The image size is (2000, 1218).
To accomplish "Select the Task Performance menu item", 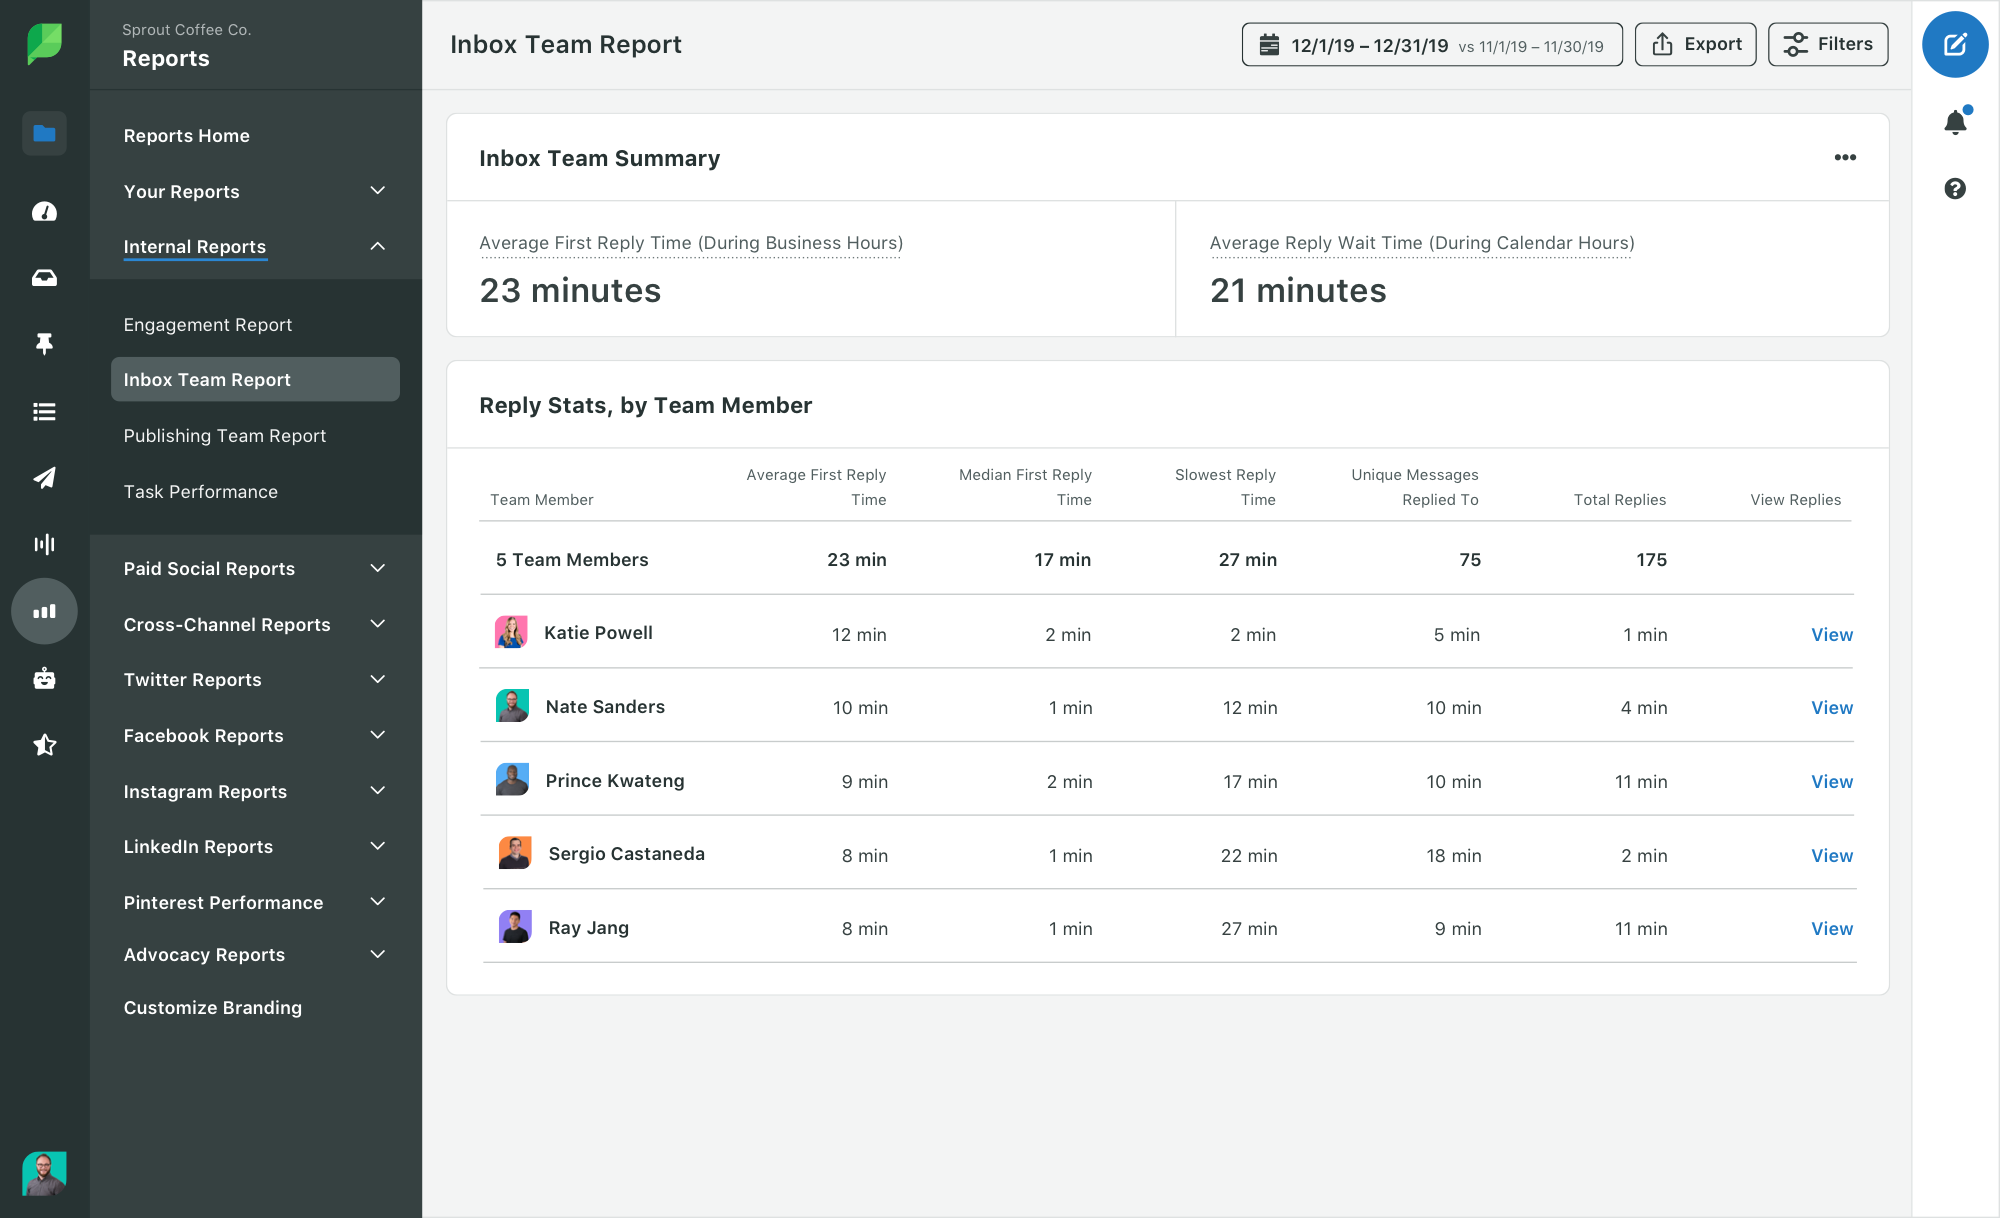I will pyautogui.click(x=199, y=491).
